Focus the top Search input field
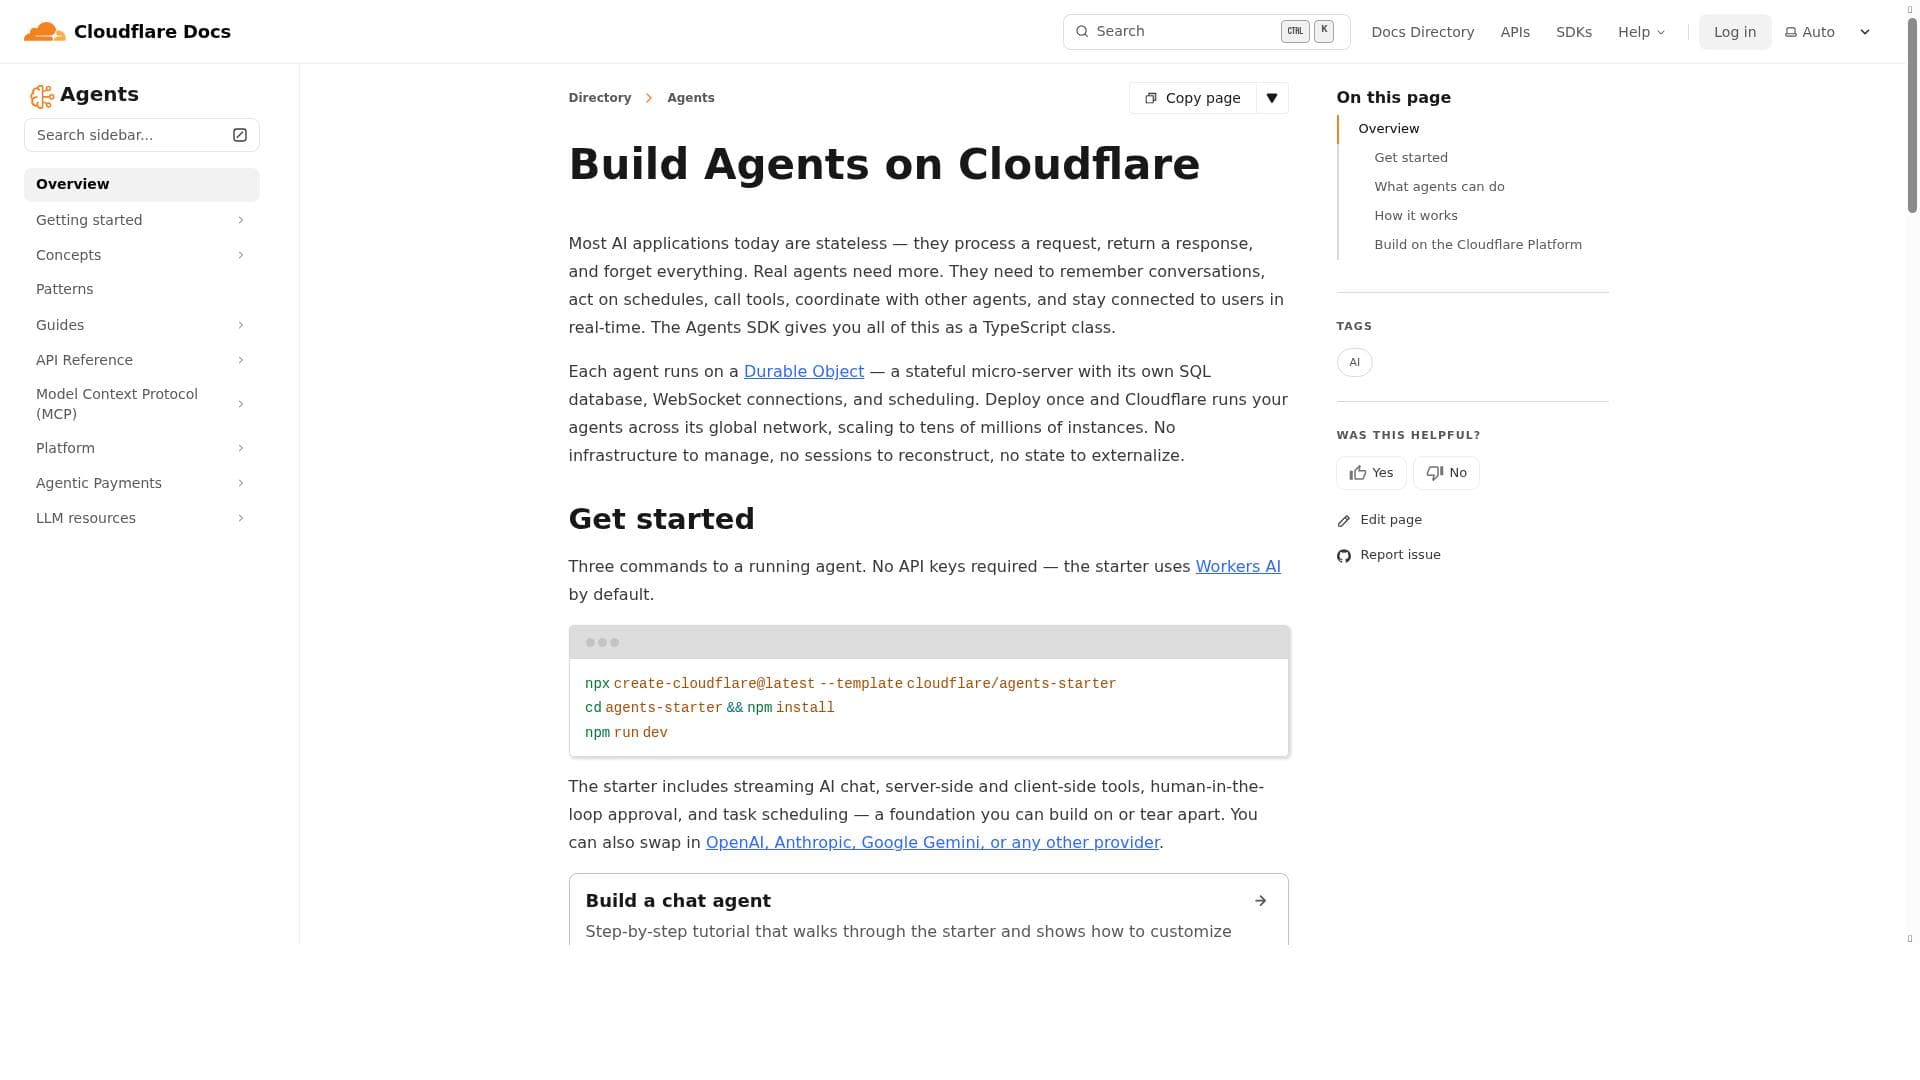1920x1080 pixels. click(1180, 32)
